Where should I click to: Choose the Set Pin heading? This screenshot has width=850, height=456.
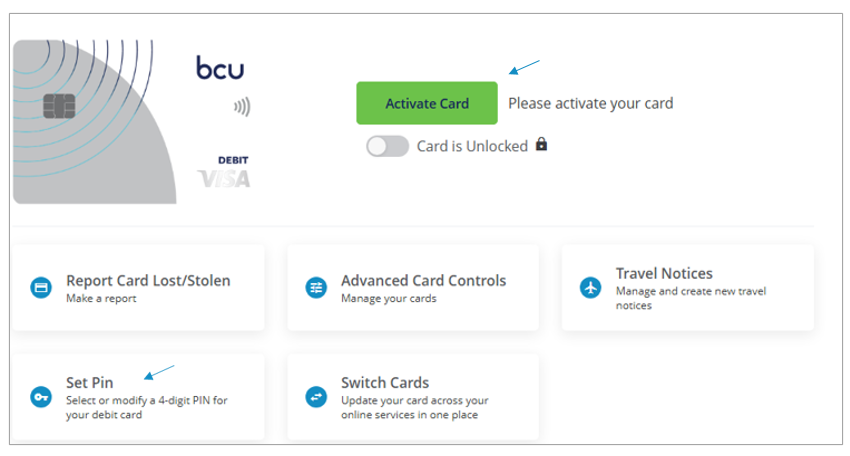(89, 382)
